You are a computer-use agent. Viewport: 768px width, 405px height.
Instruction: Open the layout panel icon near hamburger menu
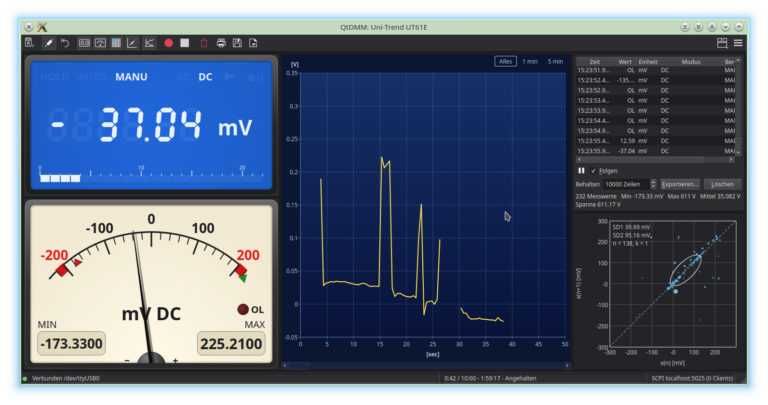tap(722, 43)
